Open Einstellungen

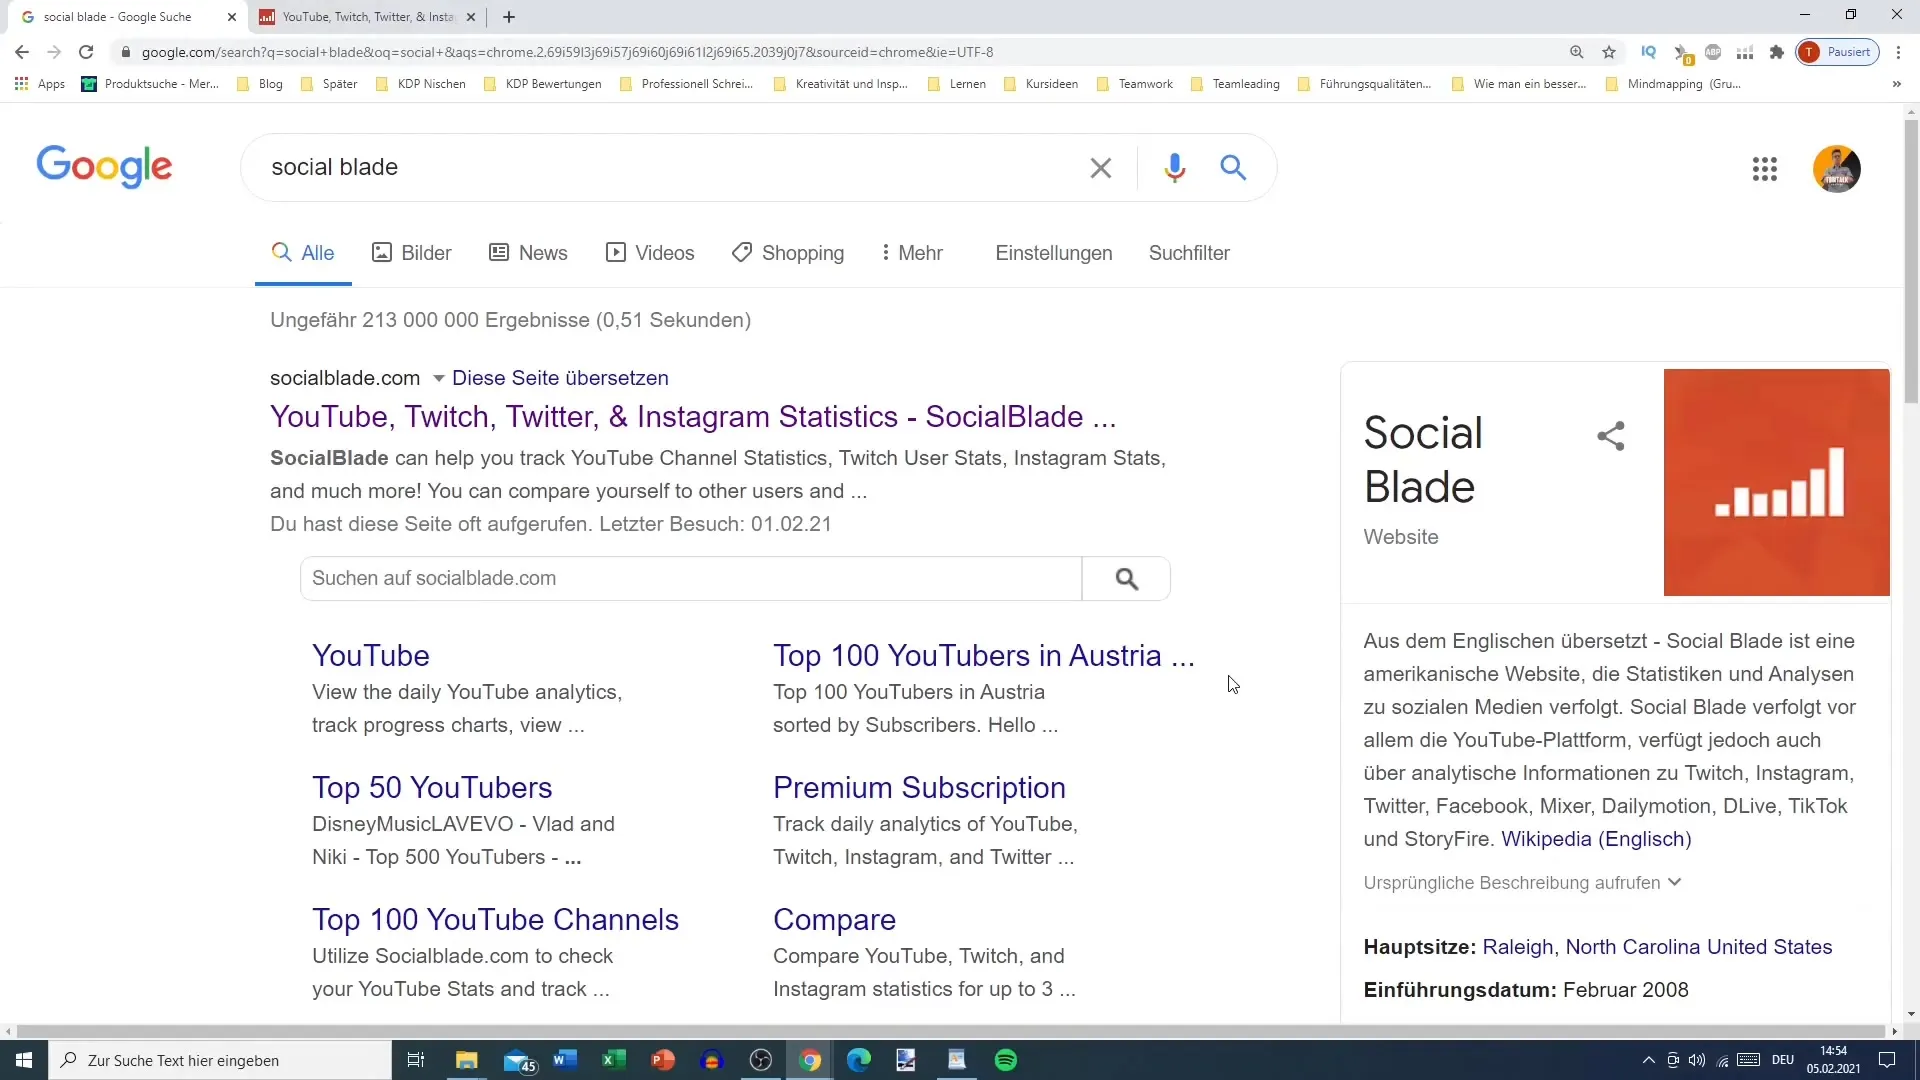click(x=1053, y=253)
